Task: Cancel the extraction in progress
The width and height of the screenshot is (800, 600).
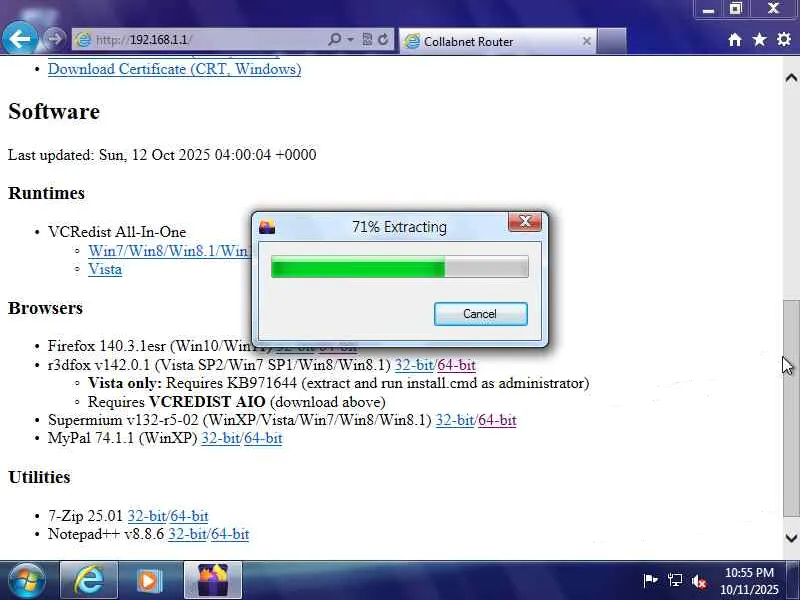Action: point(481,314)
